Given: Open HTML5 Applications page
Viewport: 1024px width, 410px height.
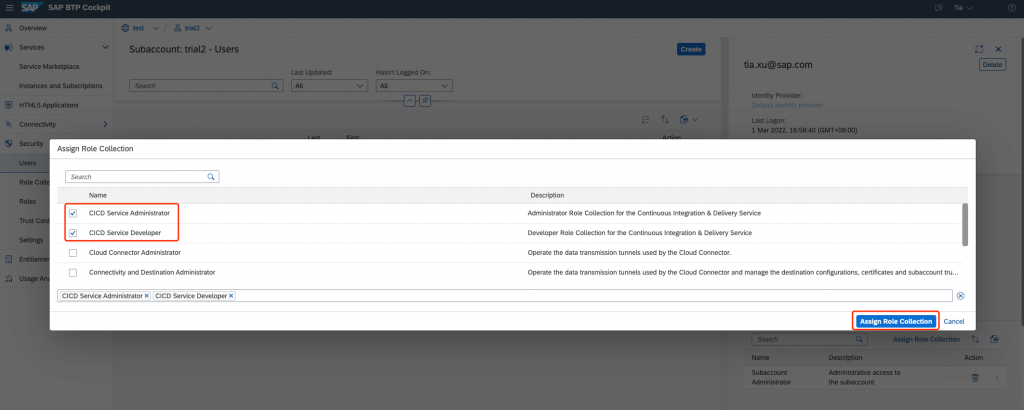Looking at the screenshot, I should click(x=49, y=105).
